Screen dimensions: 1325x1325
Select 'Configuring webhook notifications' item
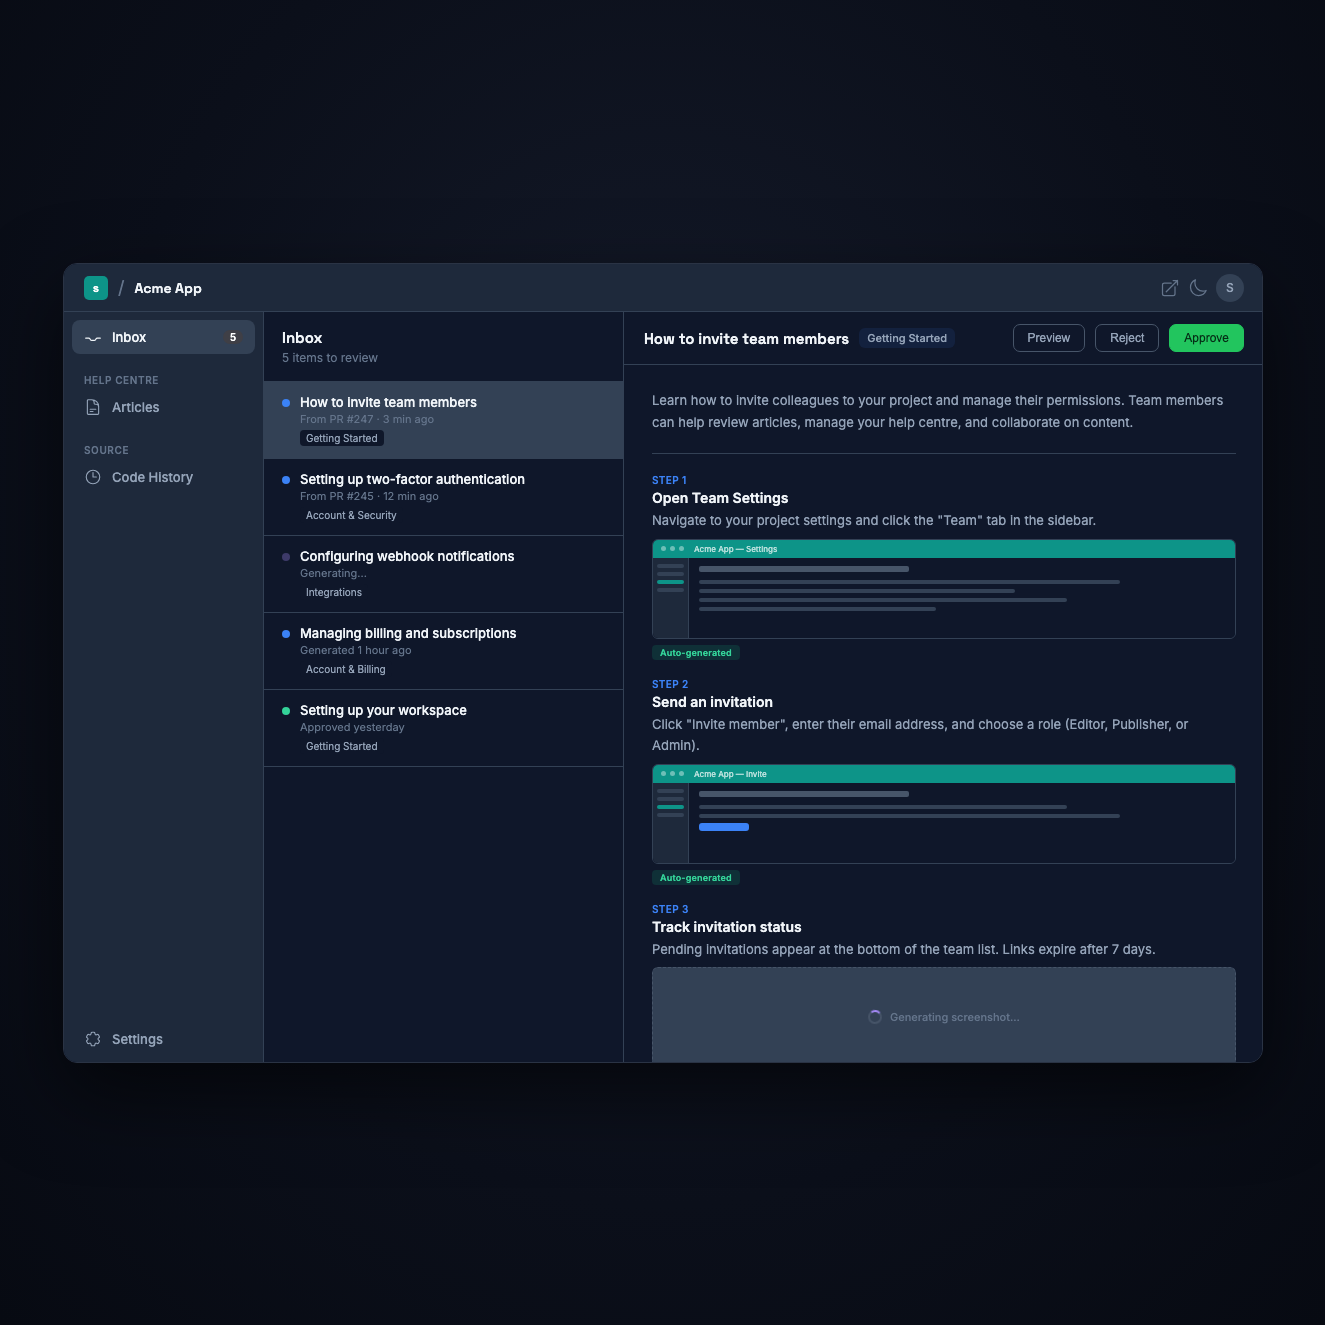click(x=443, y=574)
